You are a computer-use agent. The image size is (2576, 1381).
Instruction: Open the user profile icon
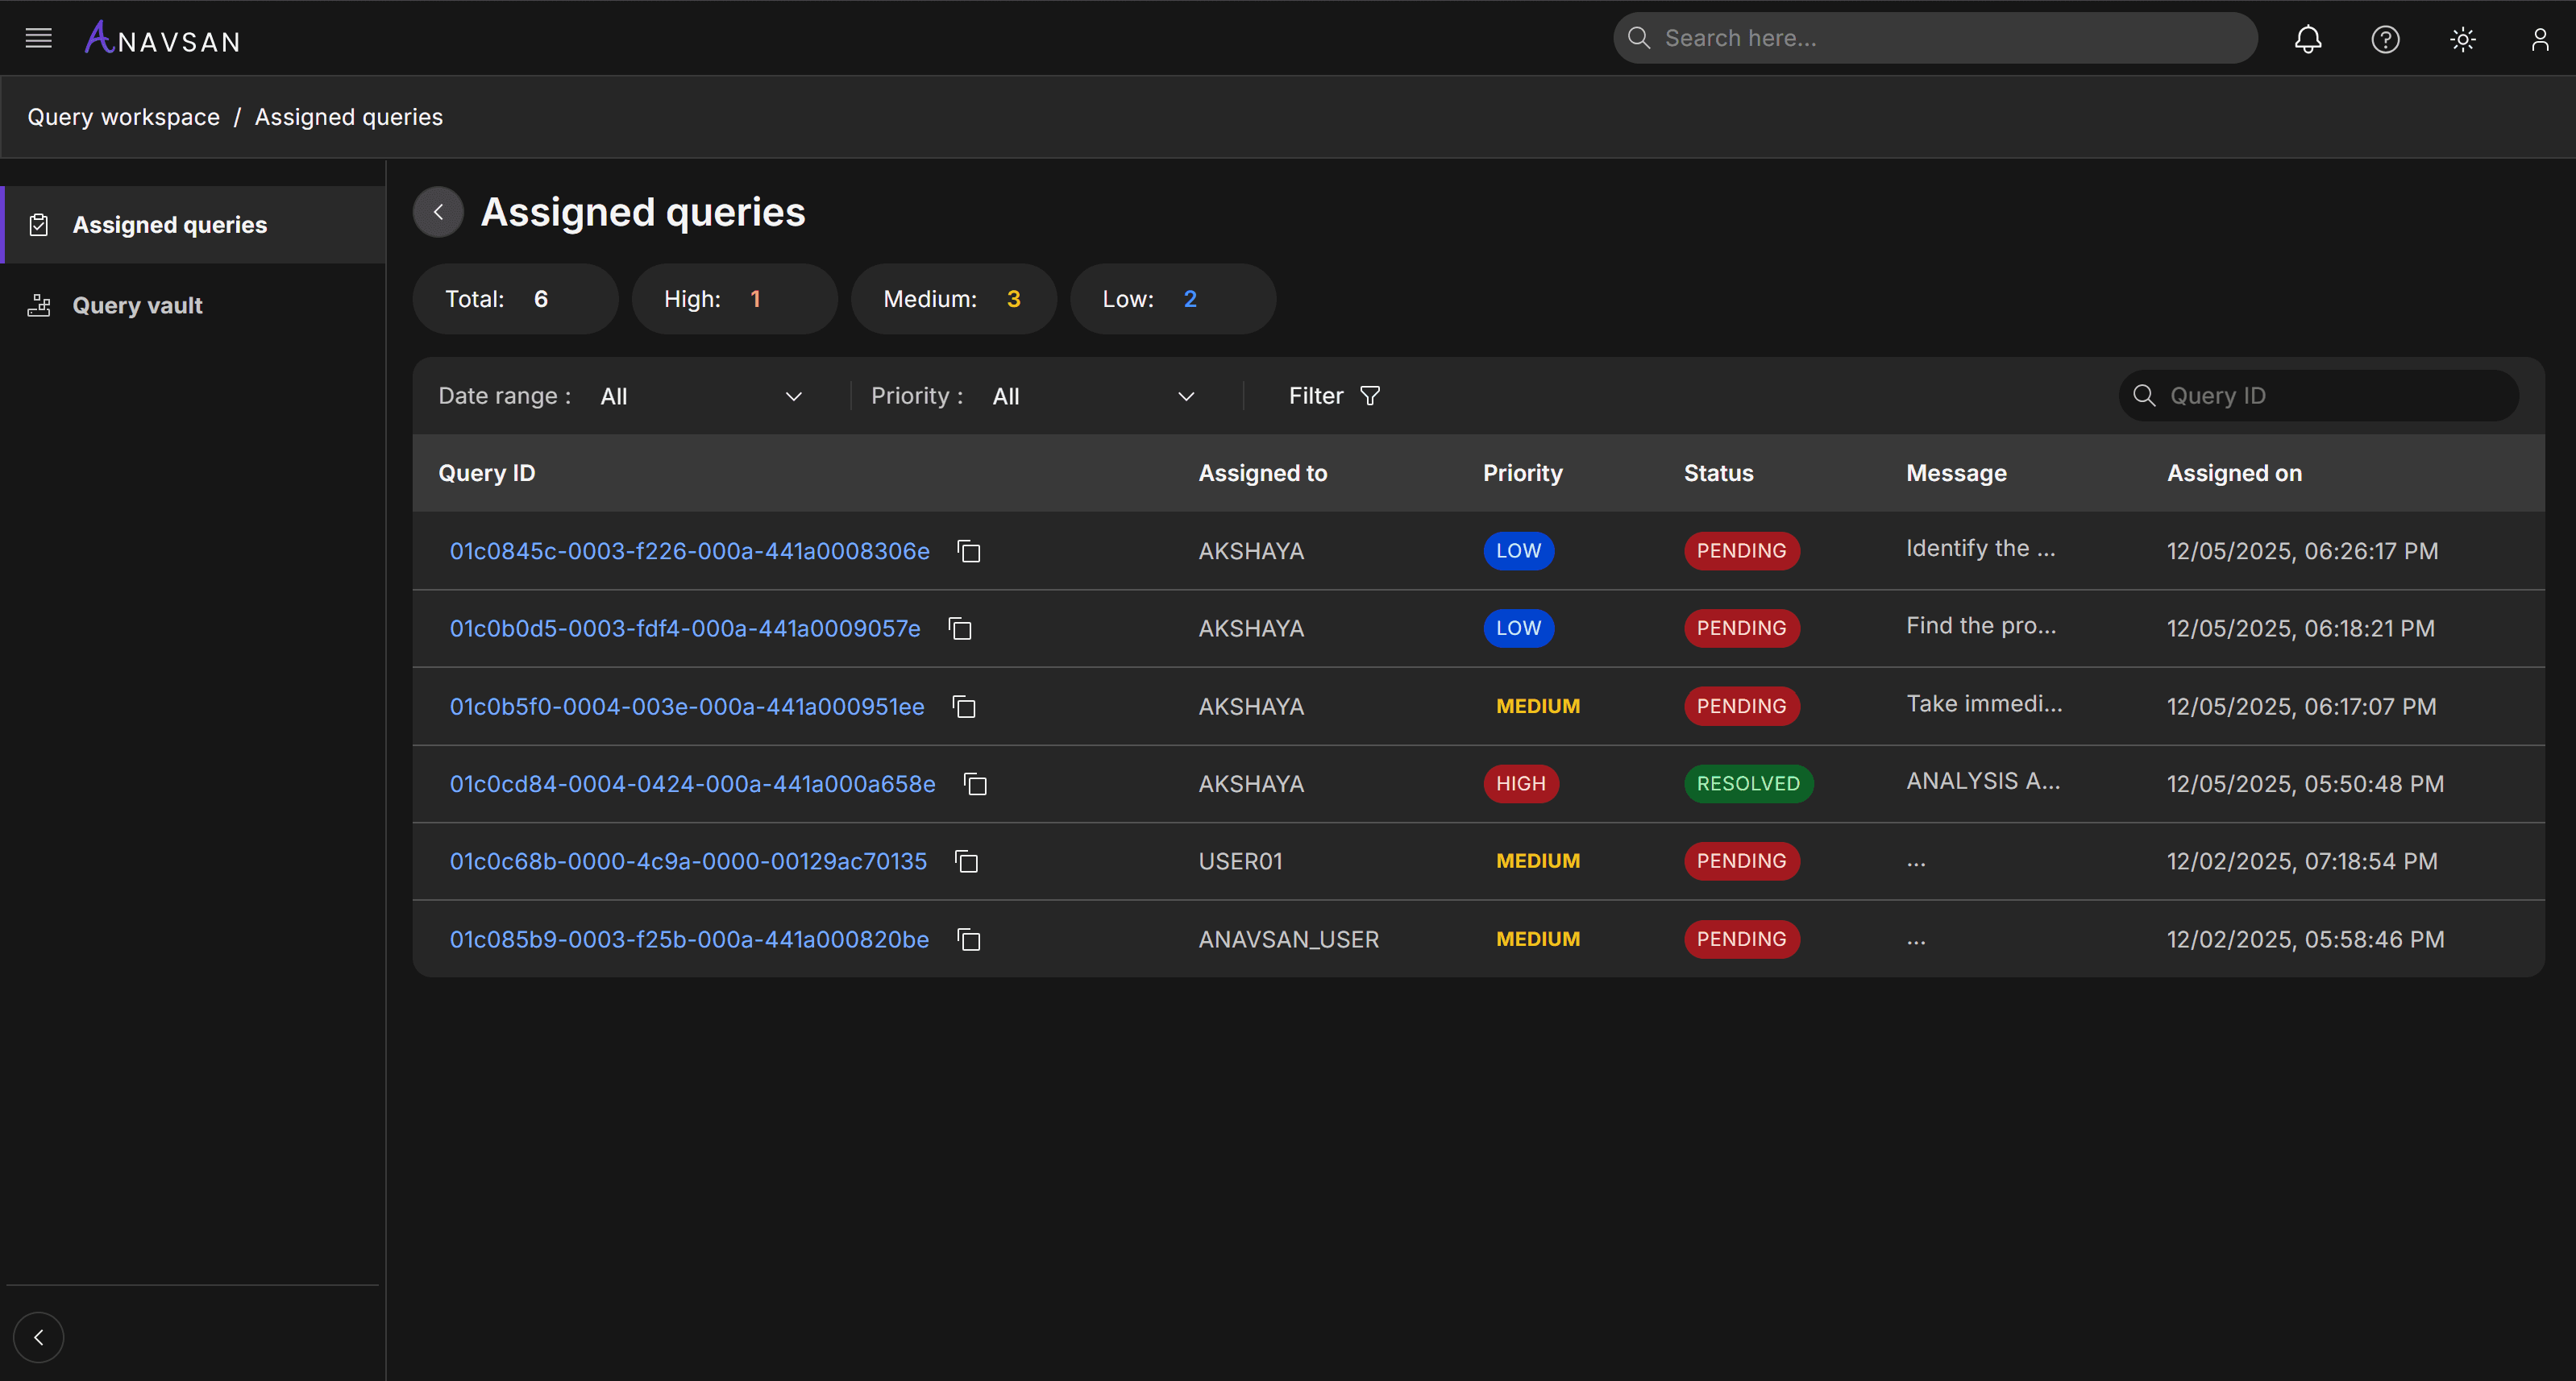pos(2539,39)
